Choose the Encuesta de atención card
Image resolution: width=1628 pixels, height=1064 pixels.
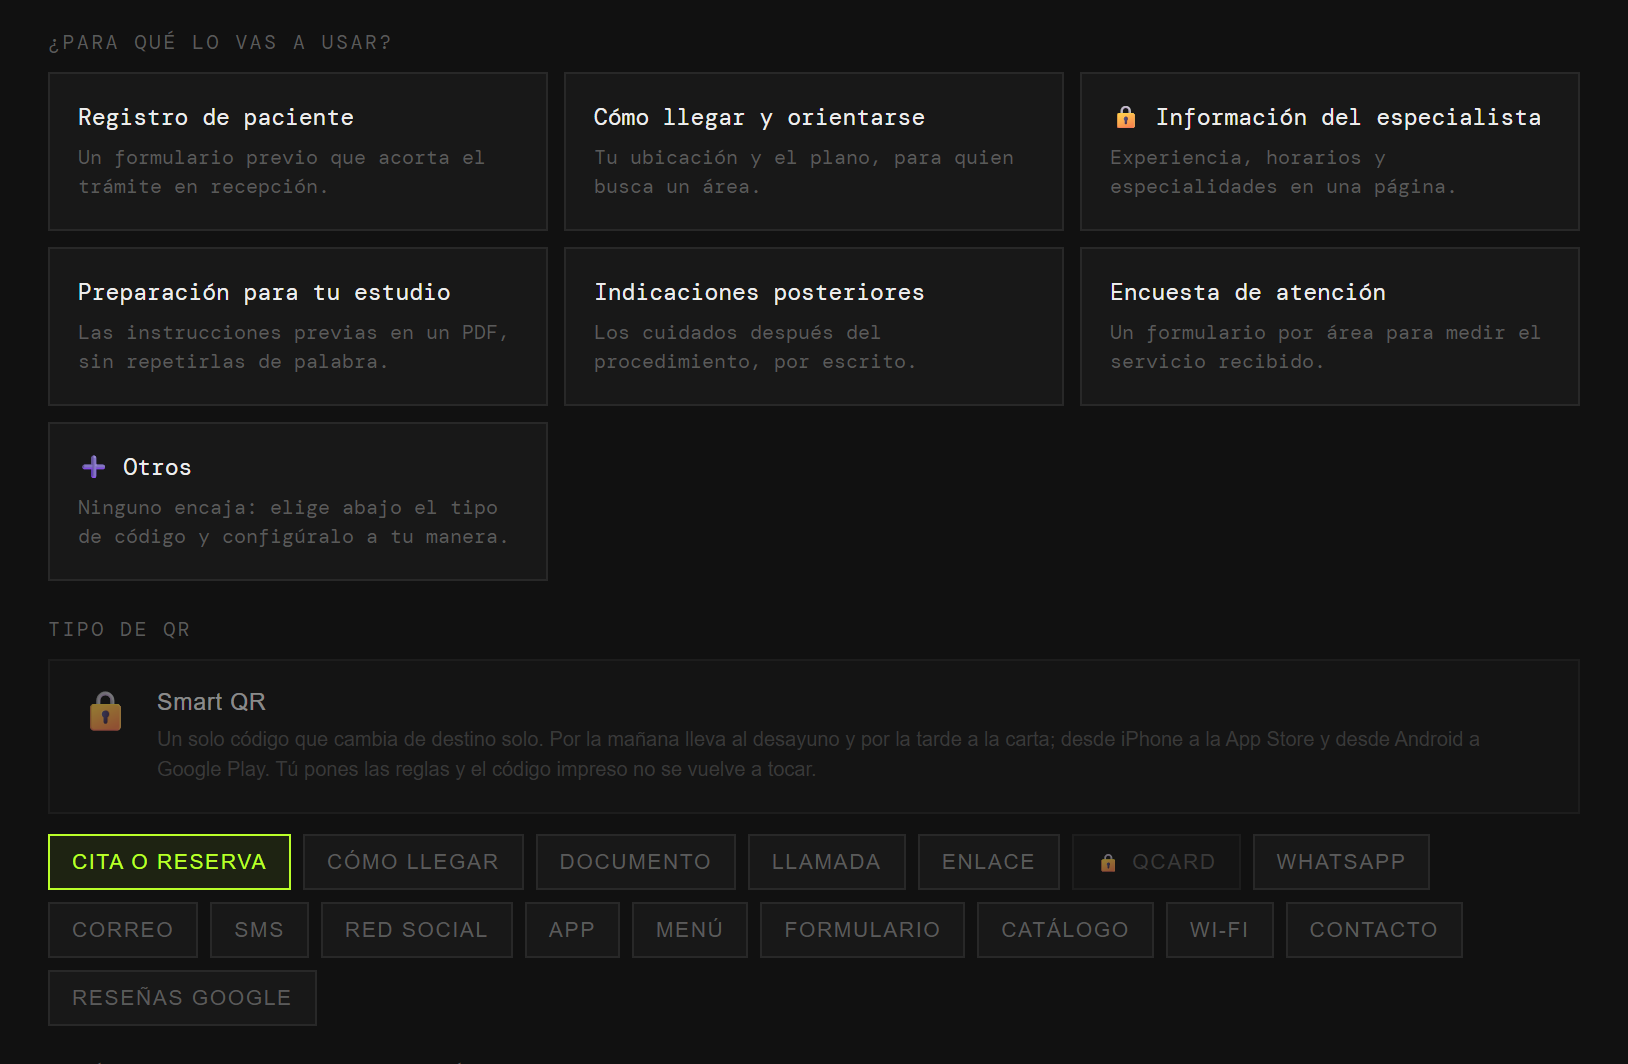[x=1330, y=326]
